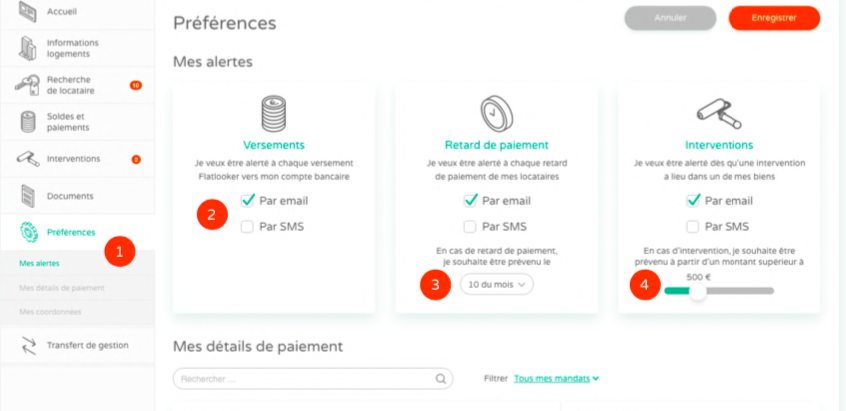Open the Interventions paint roller sidebar icon
The width and height of the screenshot is (846, 411).
[28, 159]
